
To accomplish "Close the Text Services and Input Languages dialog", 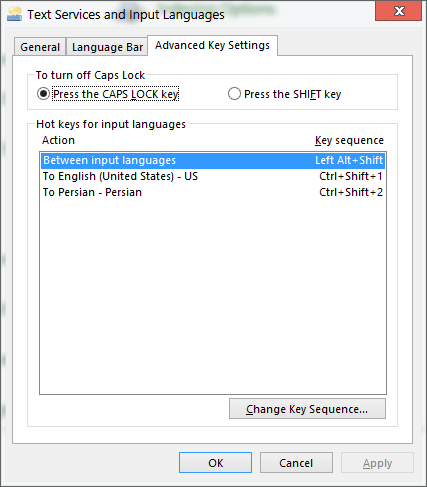I will pyautogui.click(x=399, y=11).
